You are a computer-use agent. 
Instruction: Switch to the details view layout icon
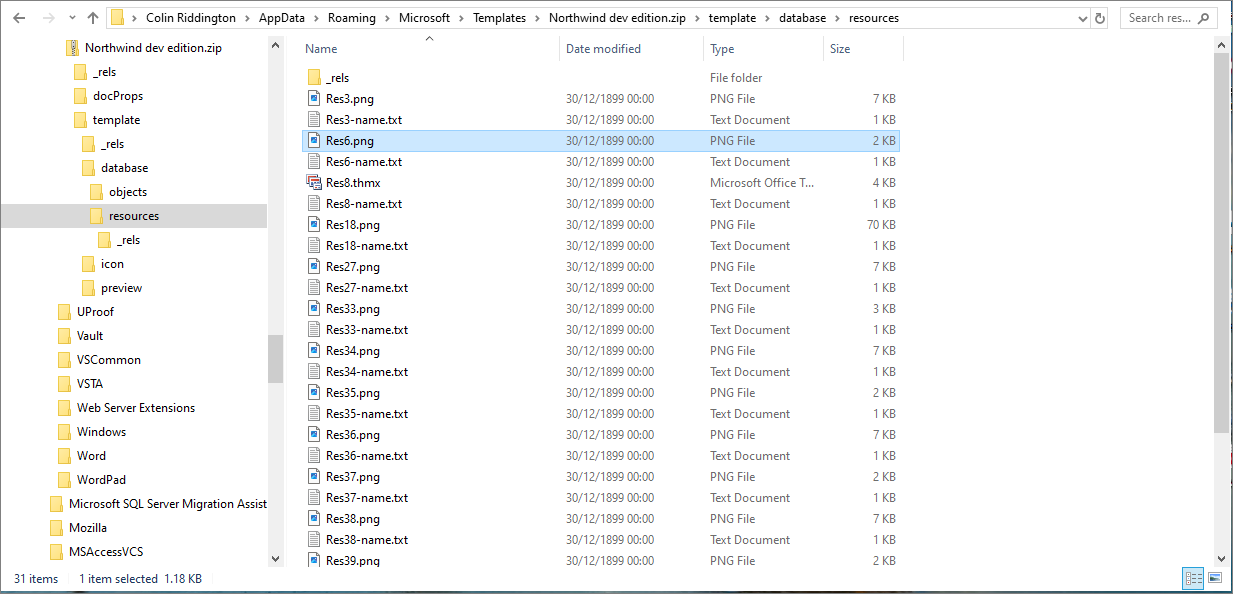[x=1193, y=578]
